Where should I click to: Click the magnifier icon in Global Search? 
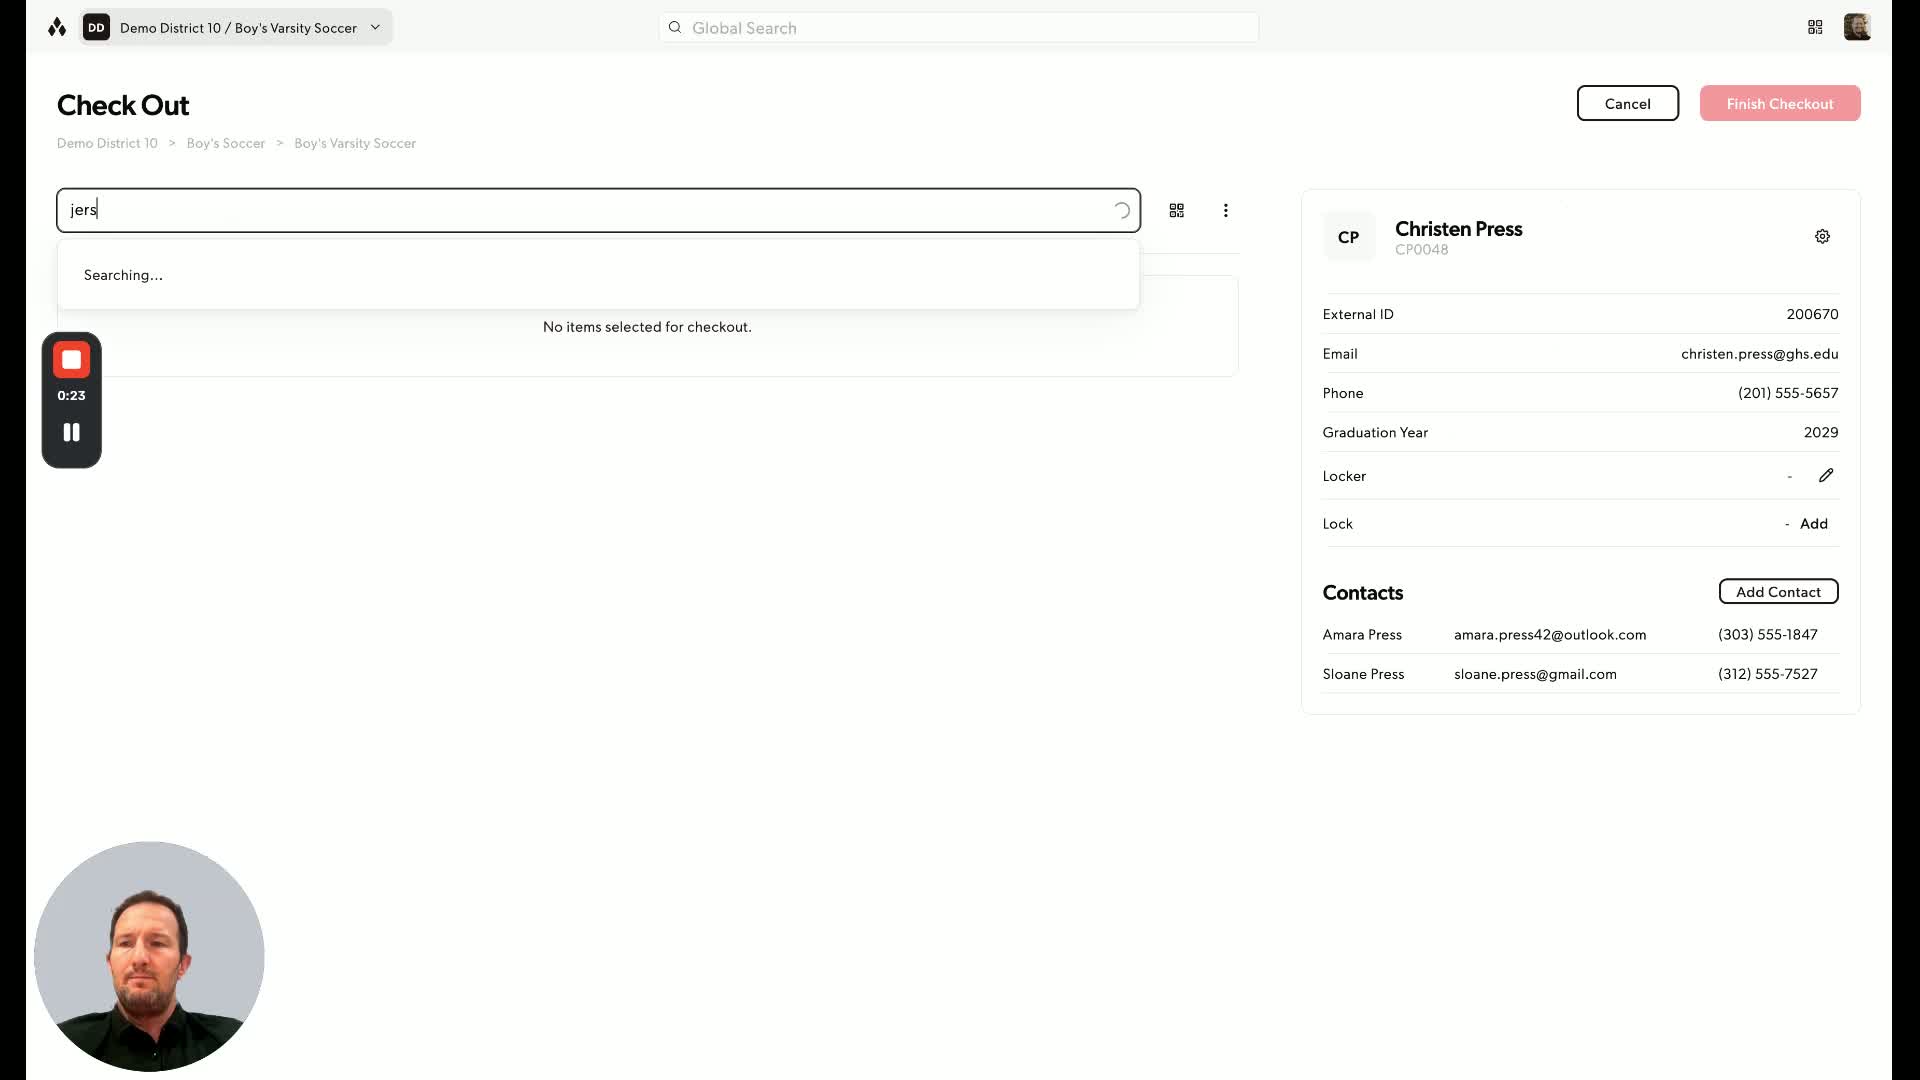[x=675, y=28]
